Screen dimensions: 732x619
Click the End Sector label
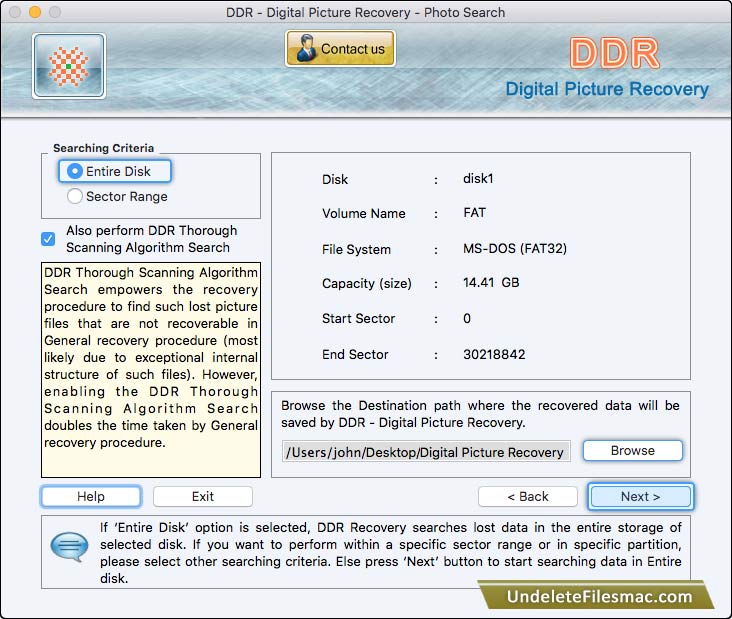(x=355, y=354)
